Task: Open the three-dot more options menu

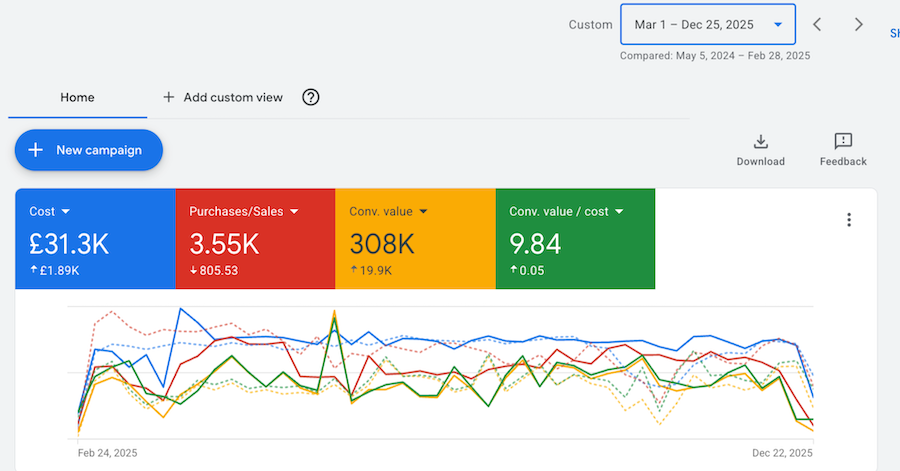Action: coord(849,220)
